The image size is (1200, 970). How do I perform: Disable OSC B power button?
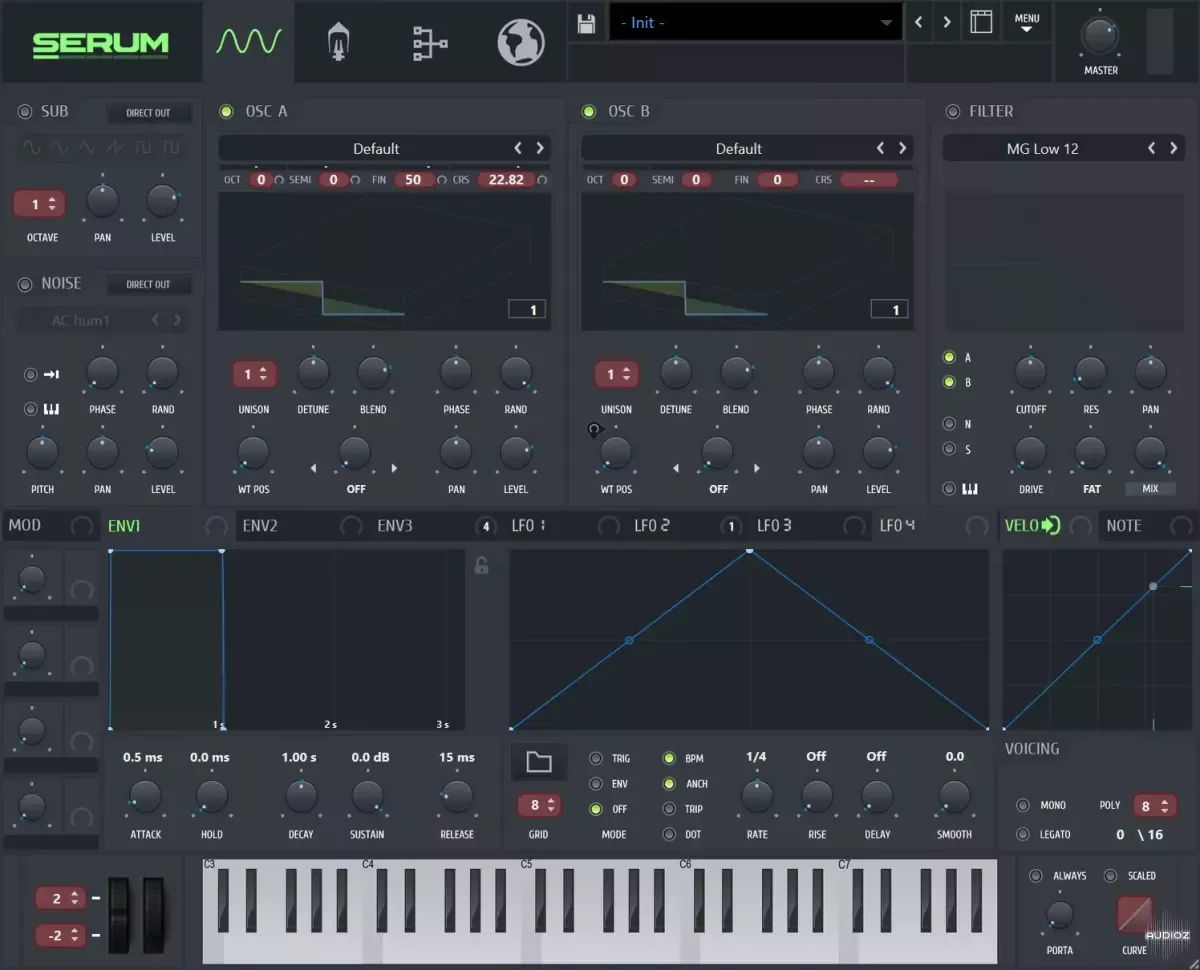click(589, 112)
